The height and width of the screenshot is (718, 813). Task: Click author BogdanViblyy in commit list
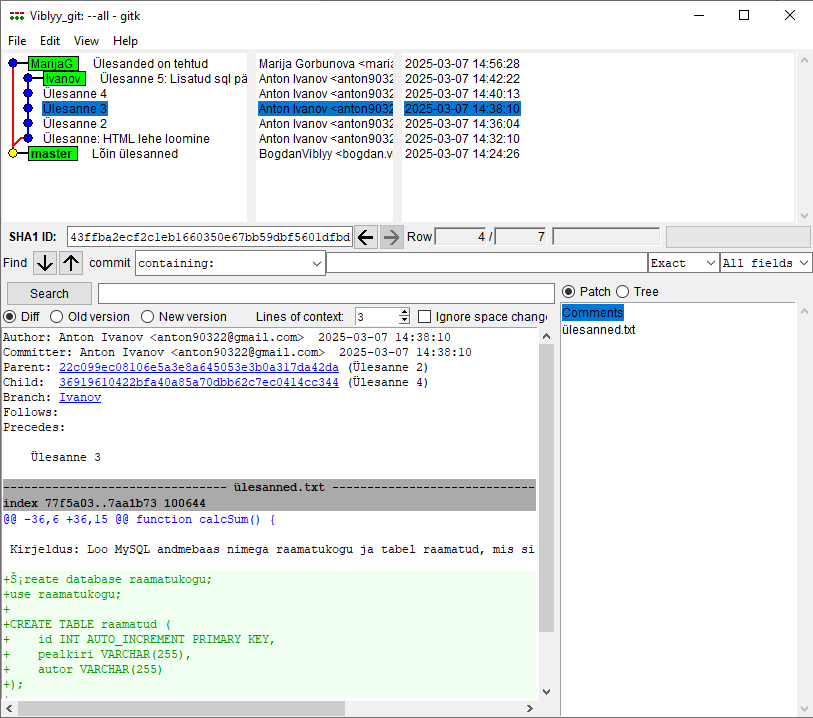click(326, 154)
